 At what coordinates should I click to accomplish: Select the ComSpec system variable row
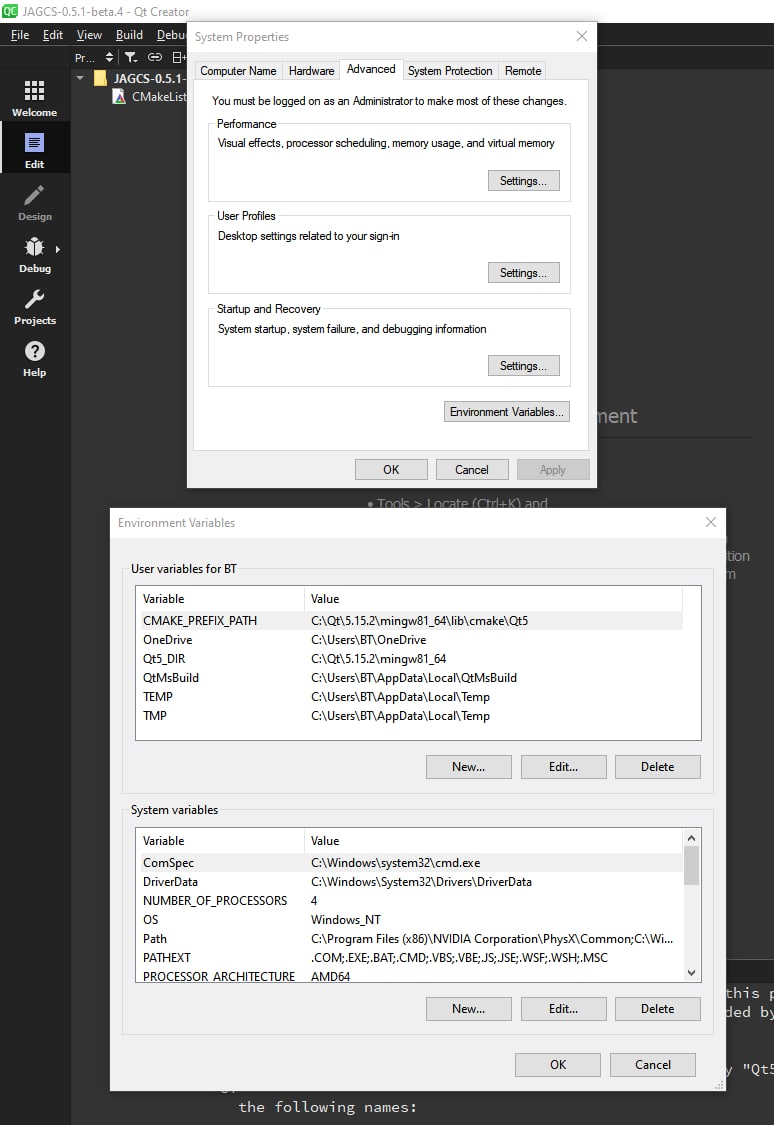click(x=409, y=862)
